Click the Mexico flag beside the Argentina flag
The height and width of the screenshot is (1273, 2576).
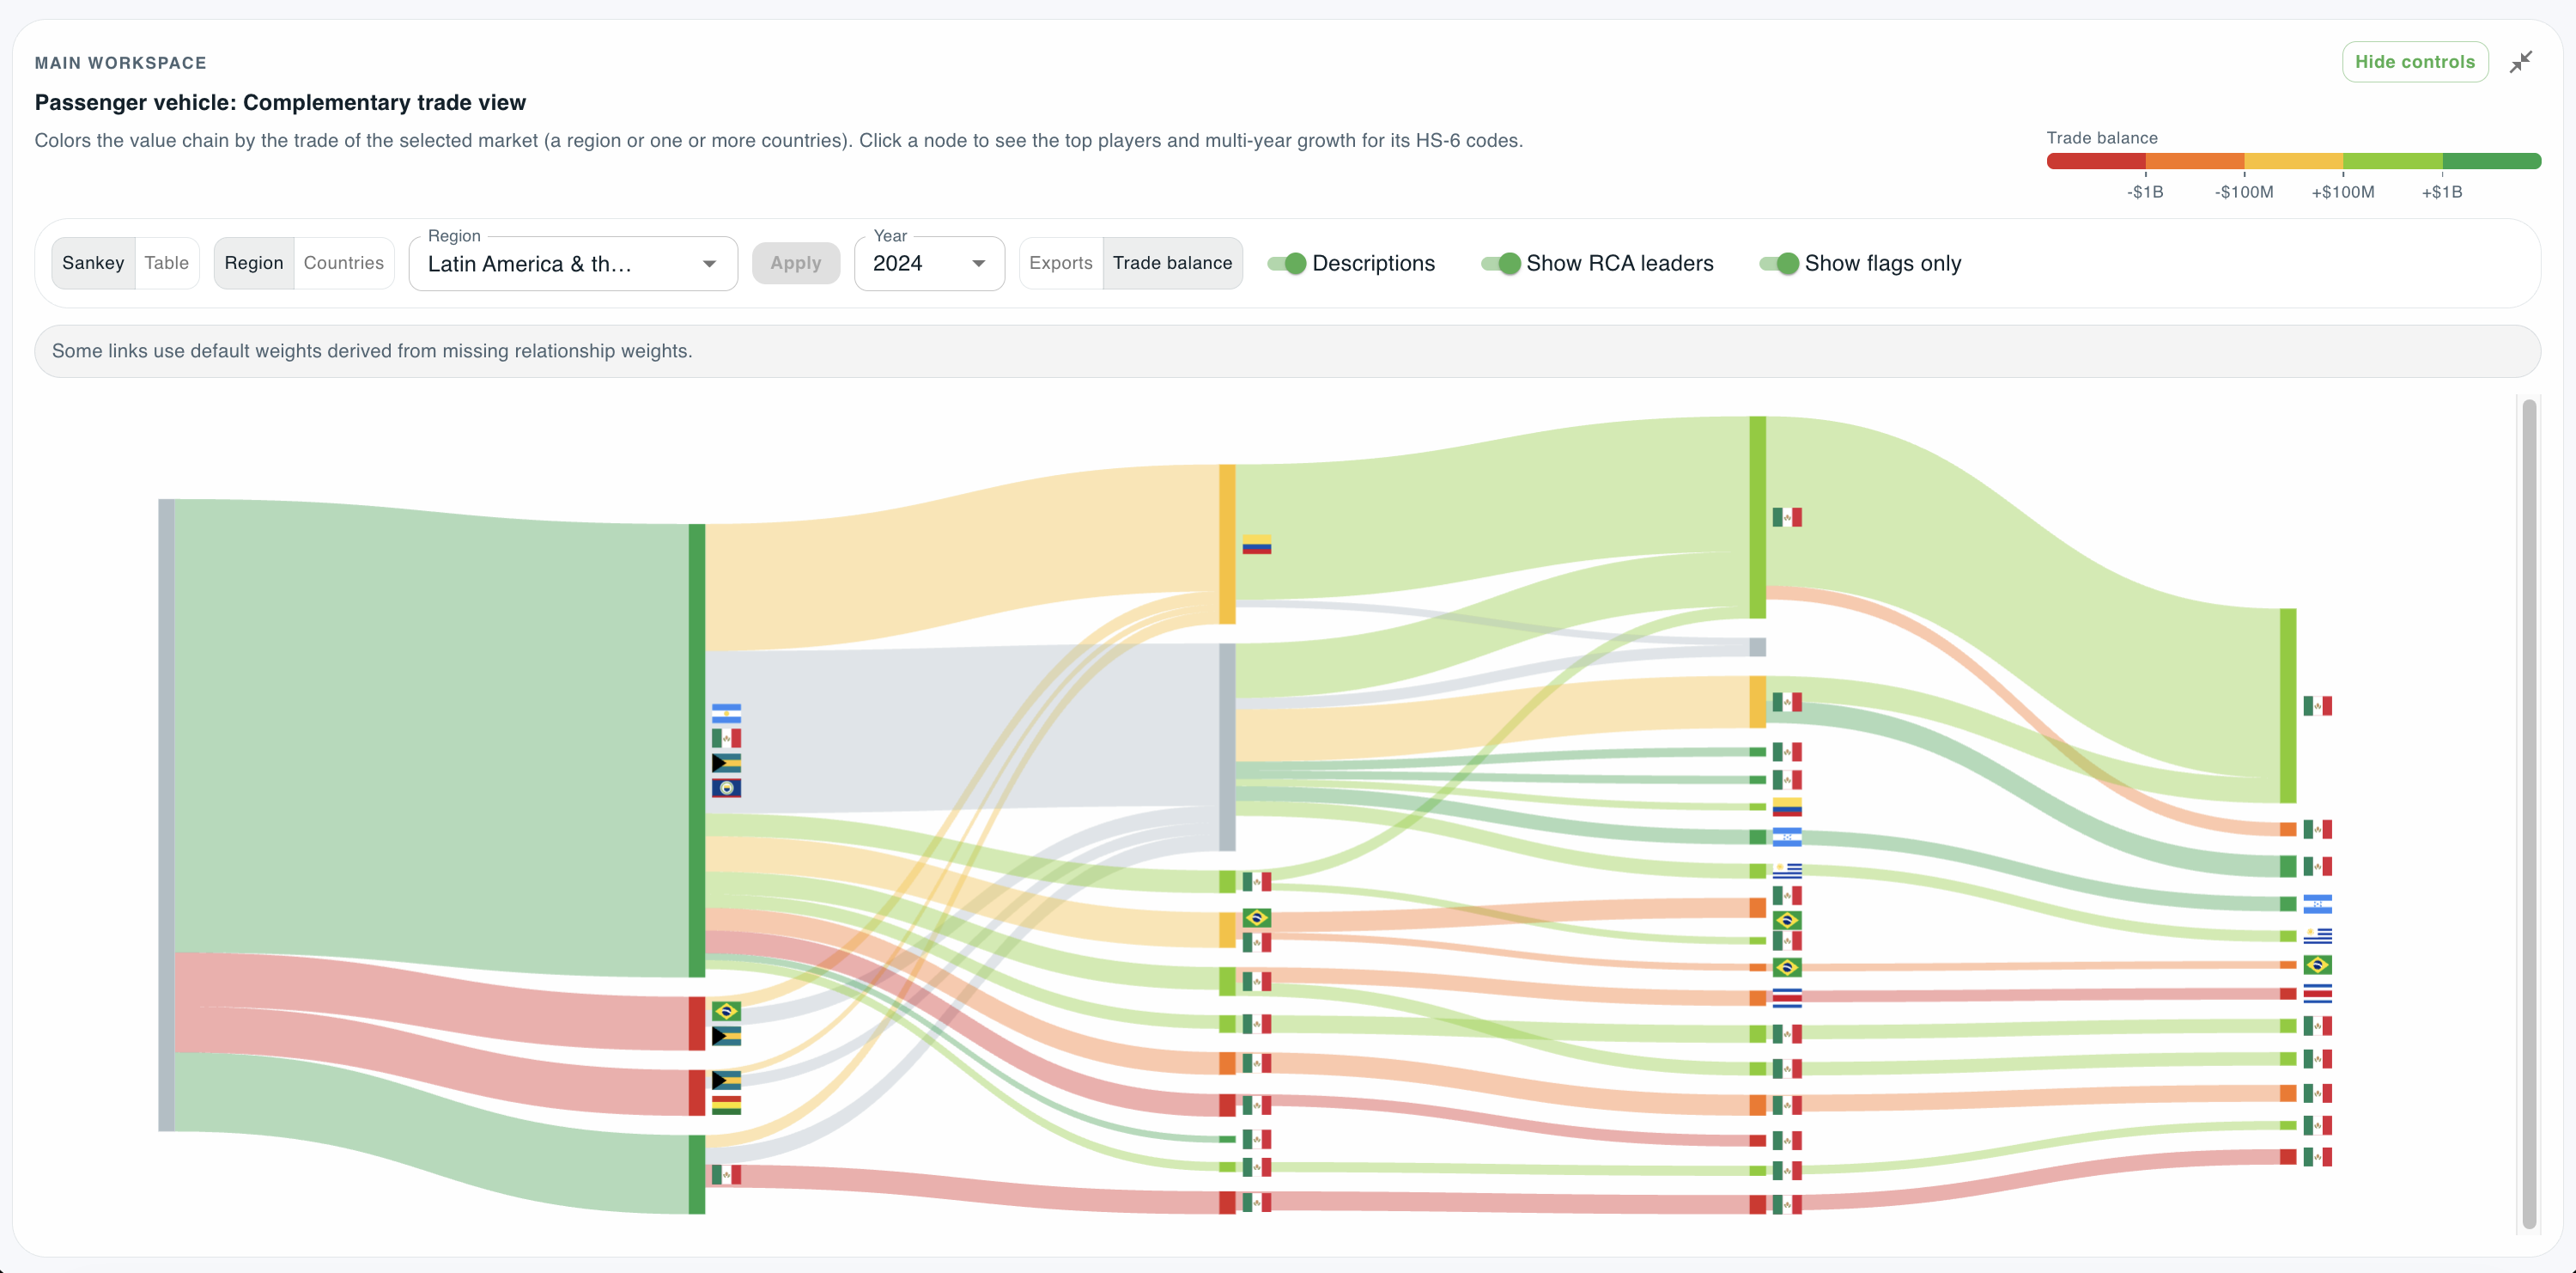726,739
